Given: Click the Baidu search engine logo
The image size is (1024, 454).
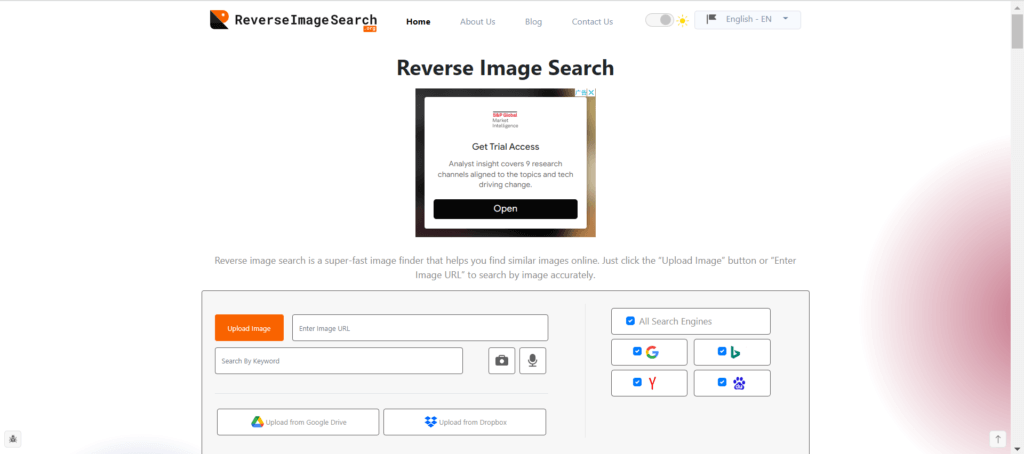Looking at the screenshot, I should 739,383.
